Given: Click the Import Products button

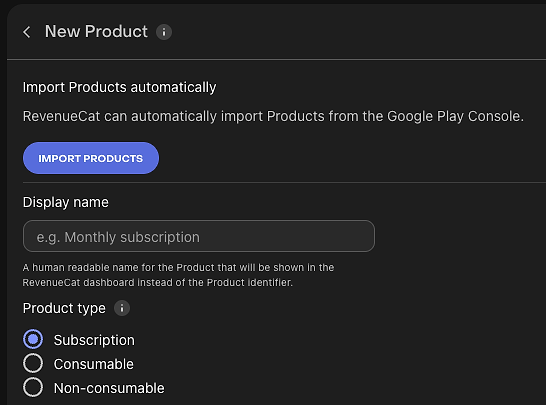Looking at the screenshot, I should pos(91,158).
